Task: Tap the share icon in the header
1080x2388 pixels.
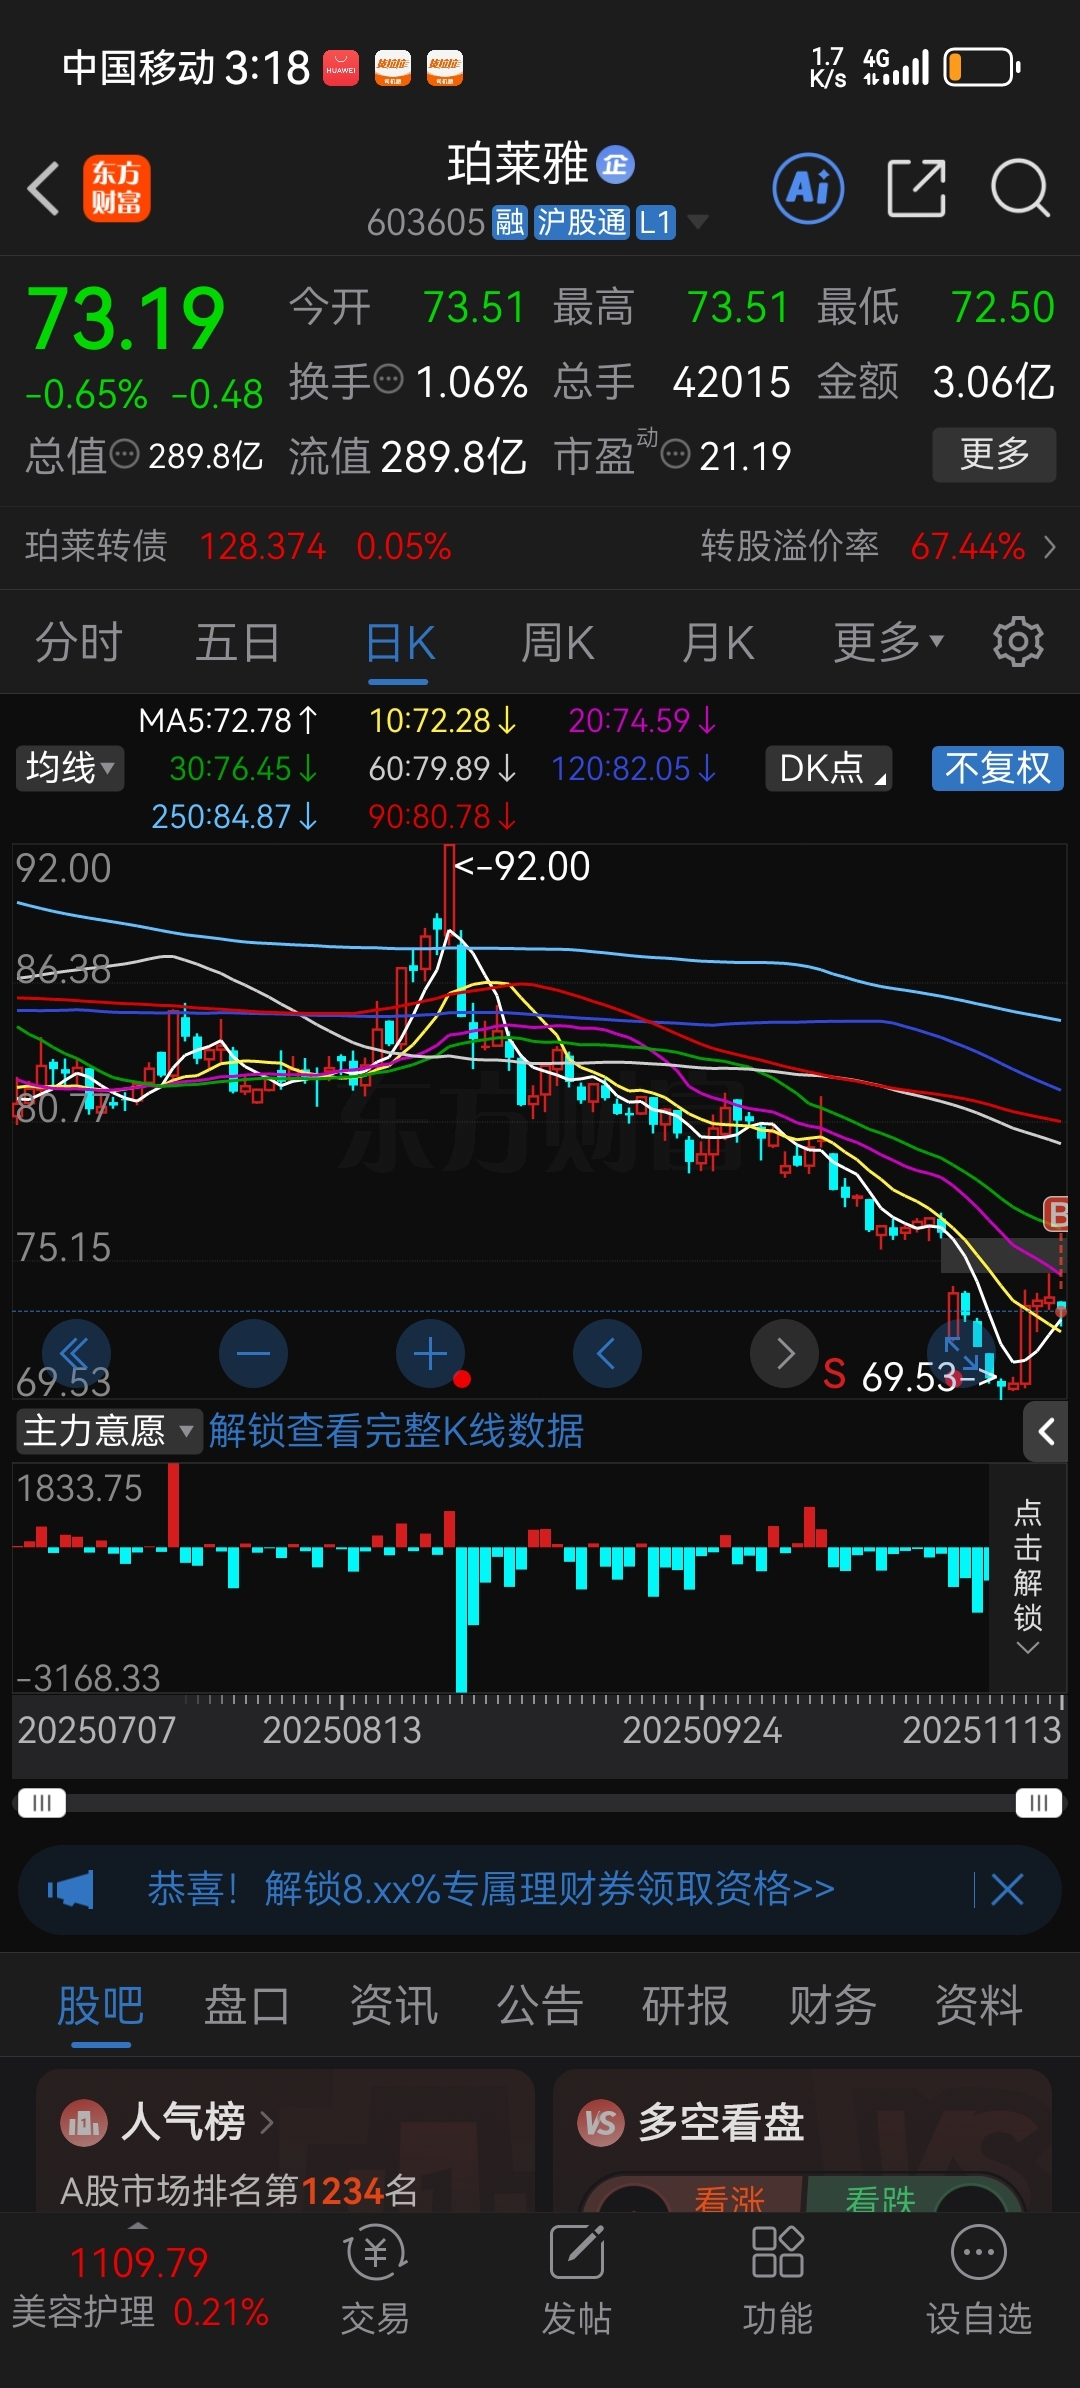Action: pos(916,188)
